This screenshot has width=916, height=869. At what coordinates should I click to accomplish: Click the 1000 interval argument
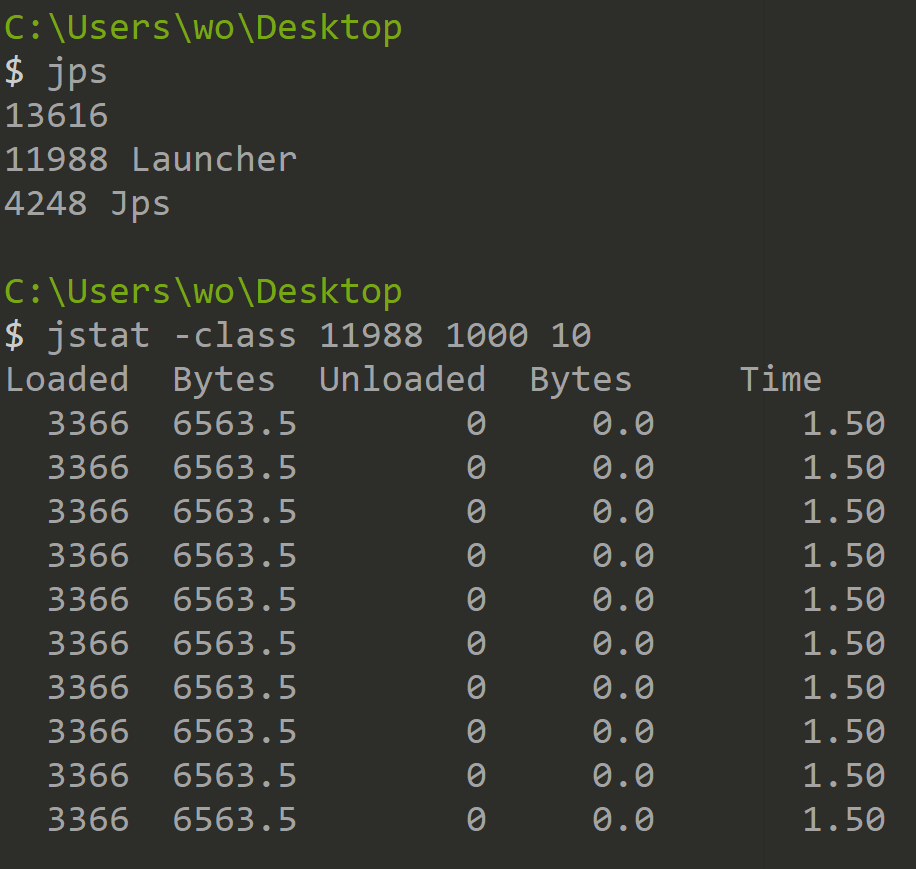pyautogui.click(x=487, y=336)
